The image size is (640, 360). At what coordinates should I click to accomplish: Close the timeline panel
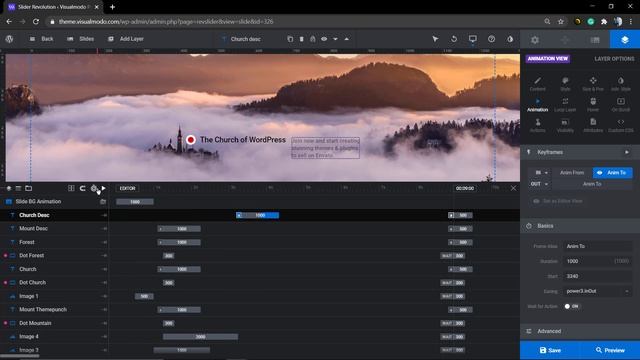(x=513, y=188)
